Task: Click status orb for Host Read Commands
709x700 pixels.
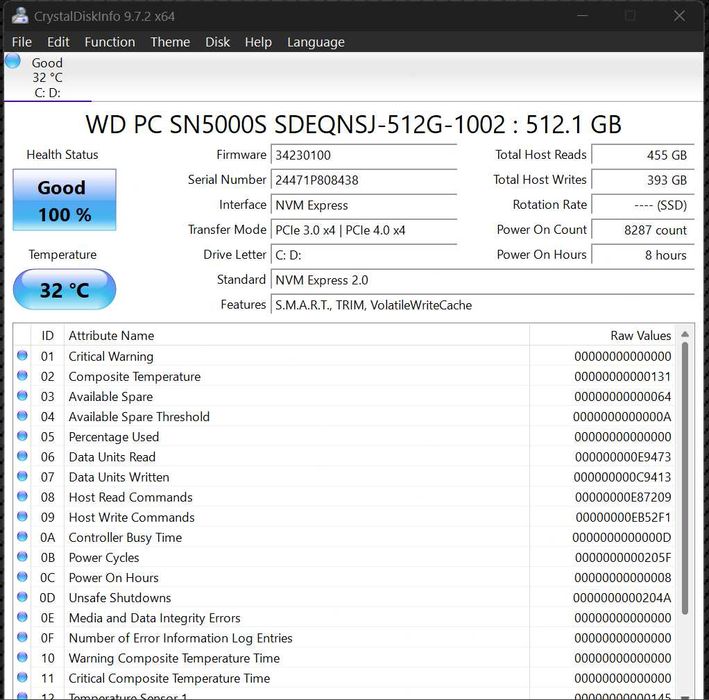Action: tap(22, 496)
